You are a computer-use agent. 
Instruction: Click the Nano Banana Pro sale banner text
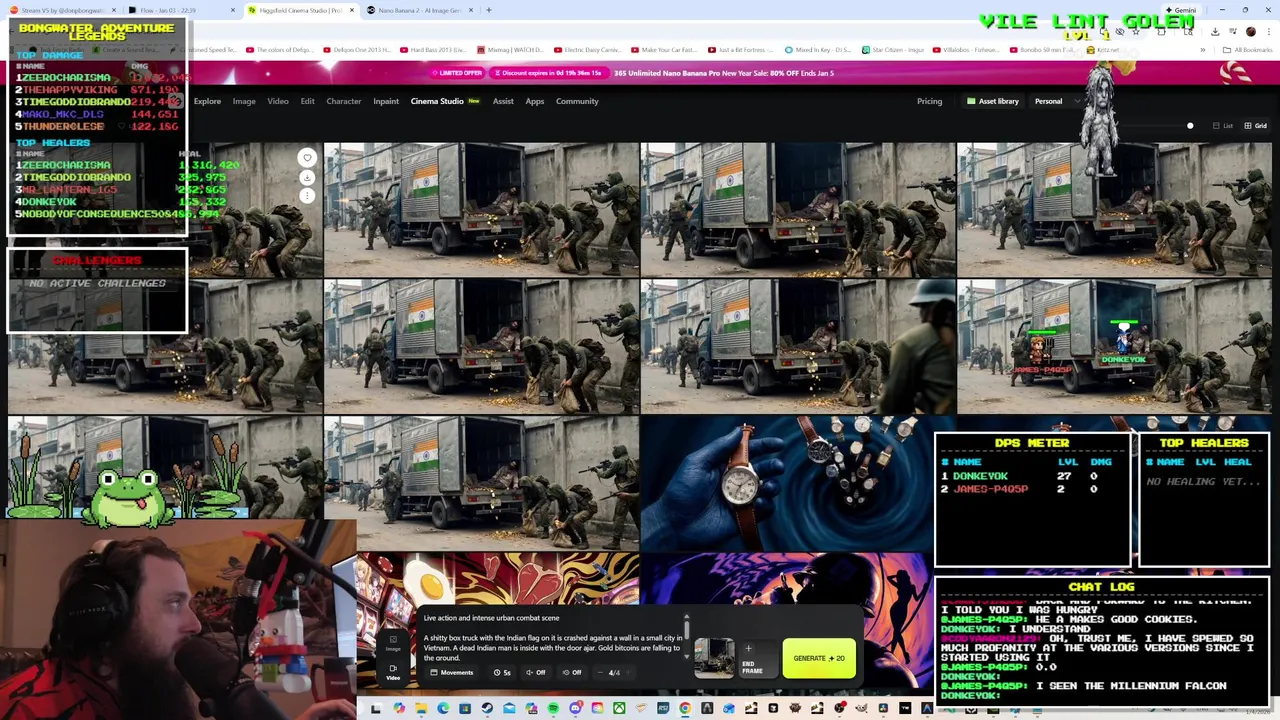(x=724, y=73)
